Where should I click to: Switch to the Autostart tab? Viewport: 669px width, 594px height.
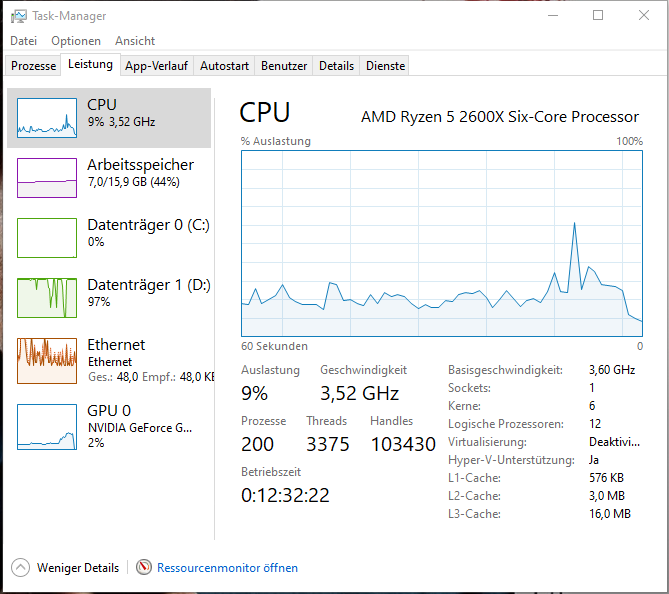(224, 66)
